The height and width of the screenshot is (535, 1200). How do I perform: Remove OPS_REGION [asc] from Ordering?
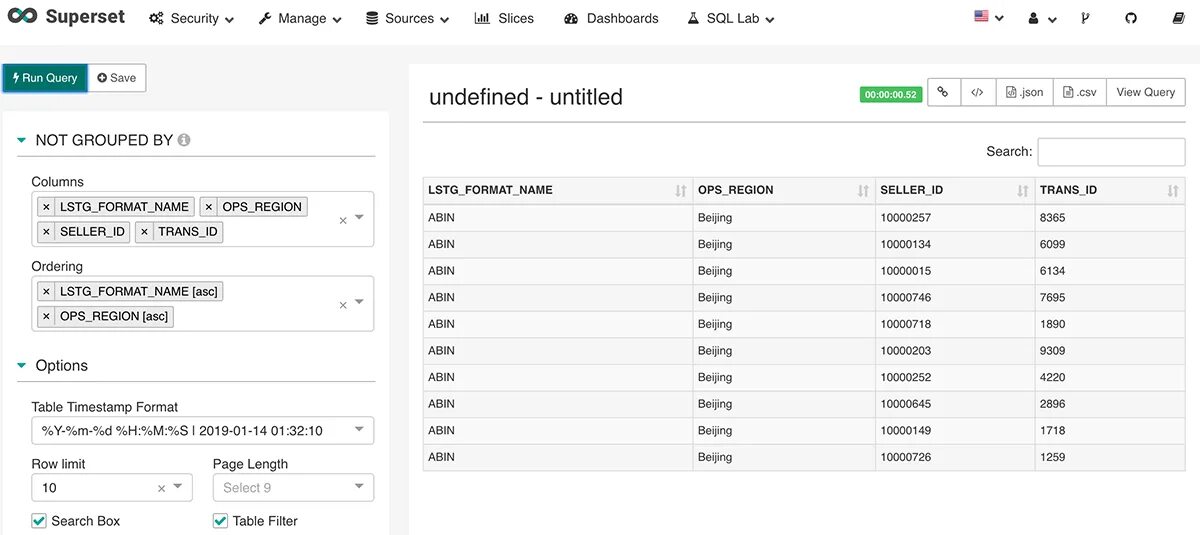(46, 316)
